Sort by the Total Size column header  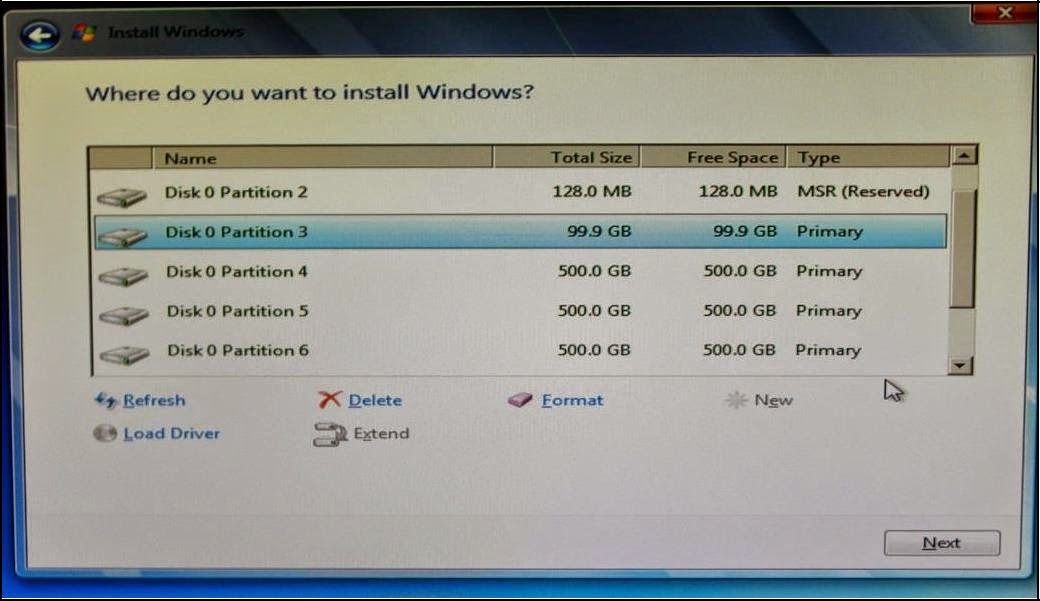[x=566, y=157]
